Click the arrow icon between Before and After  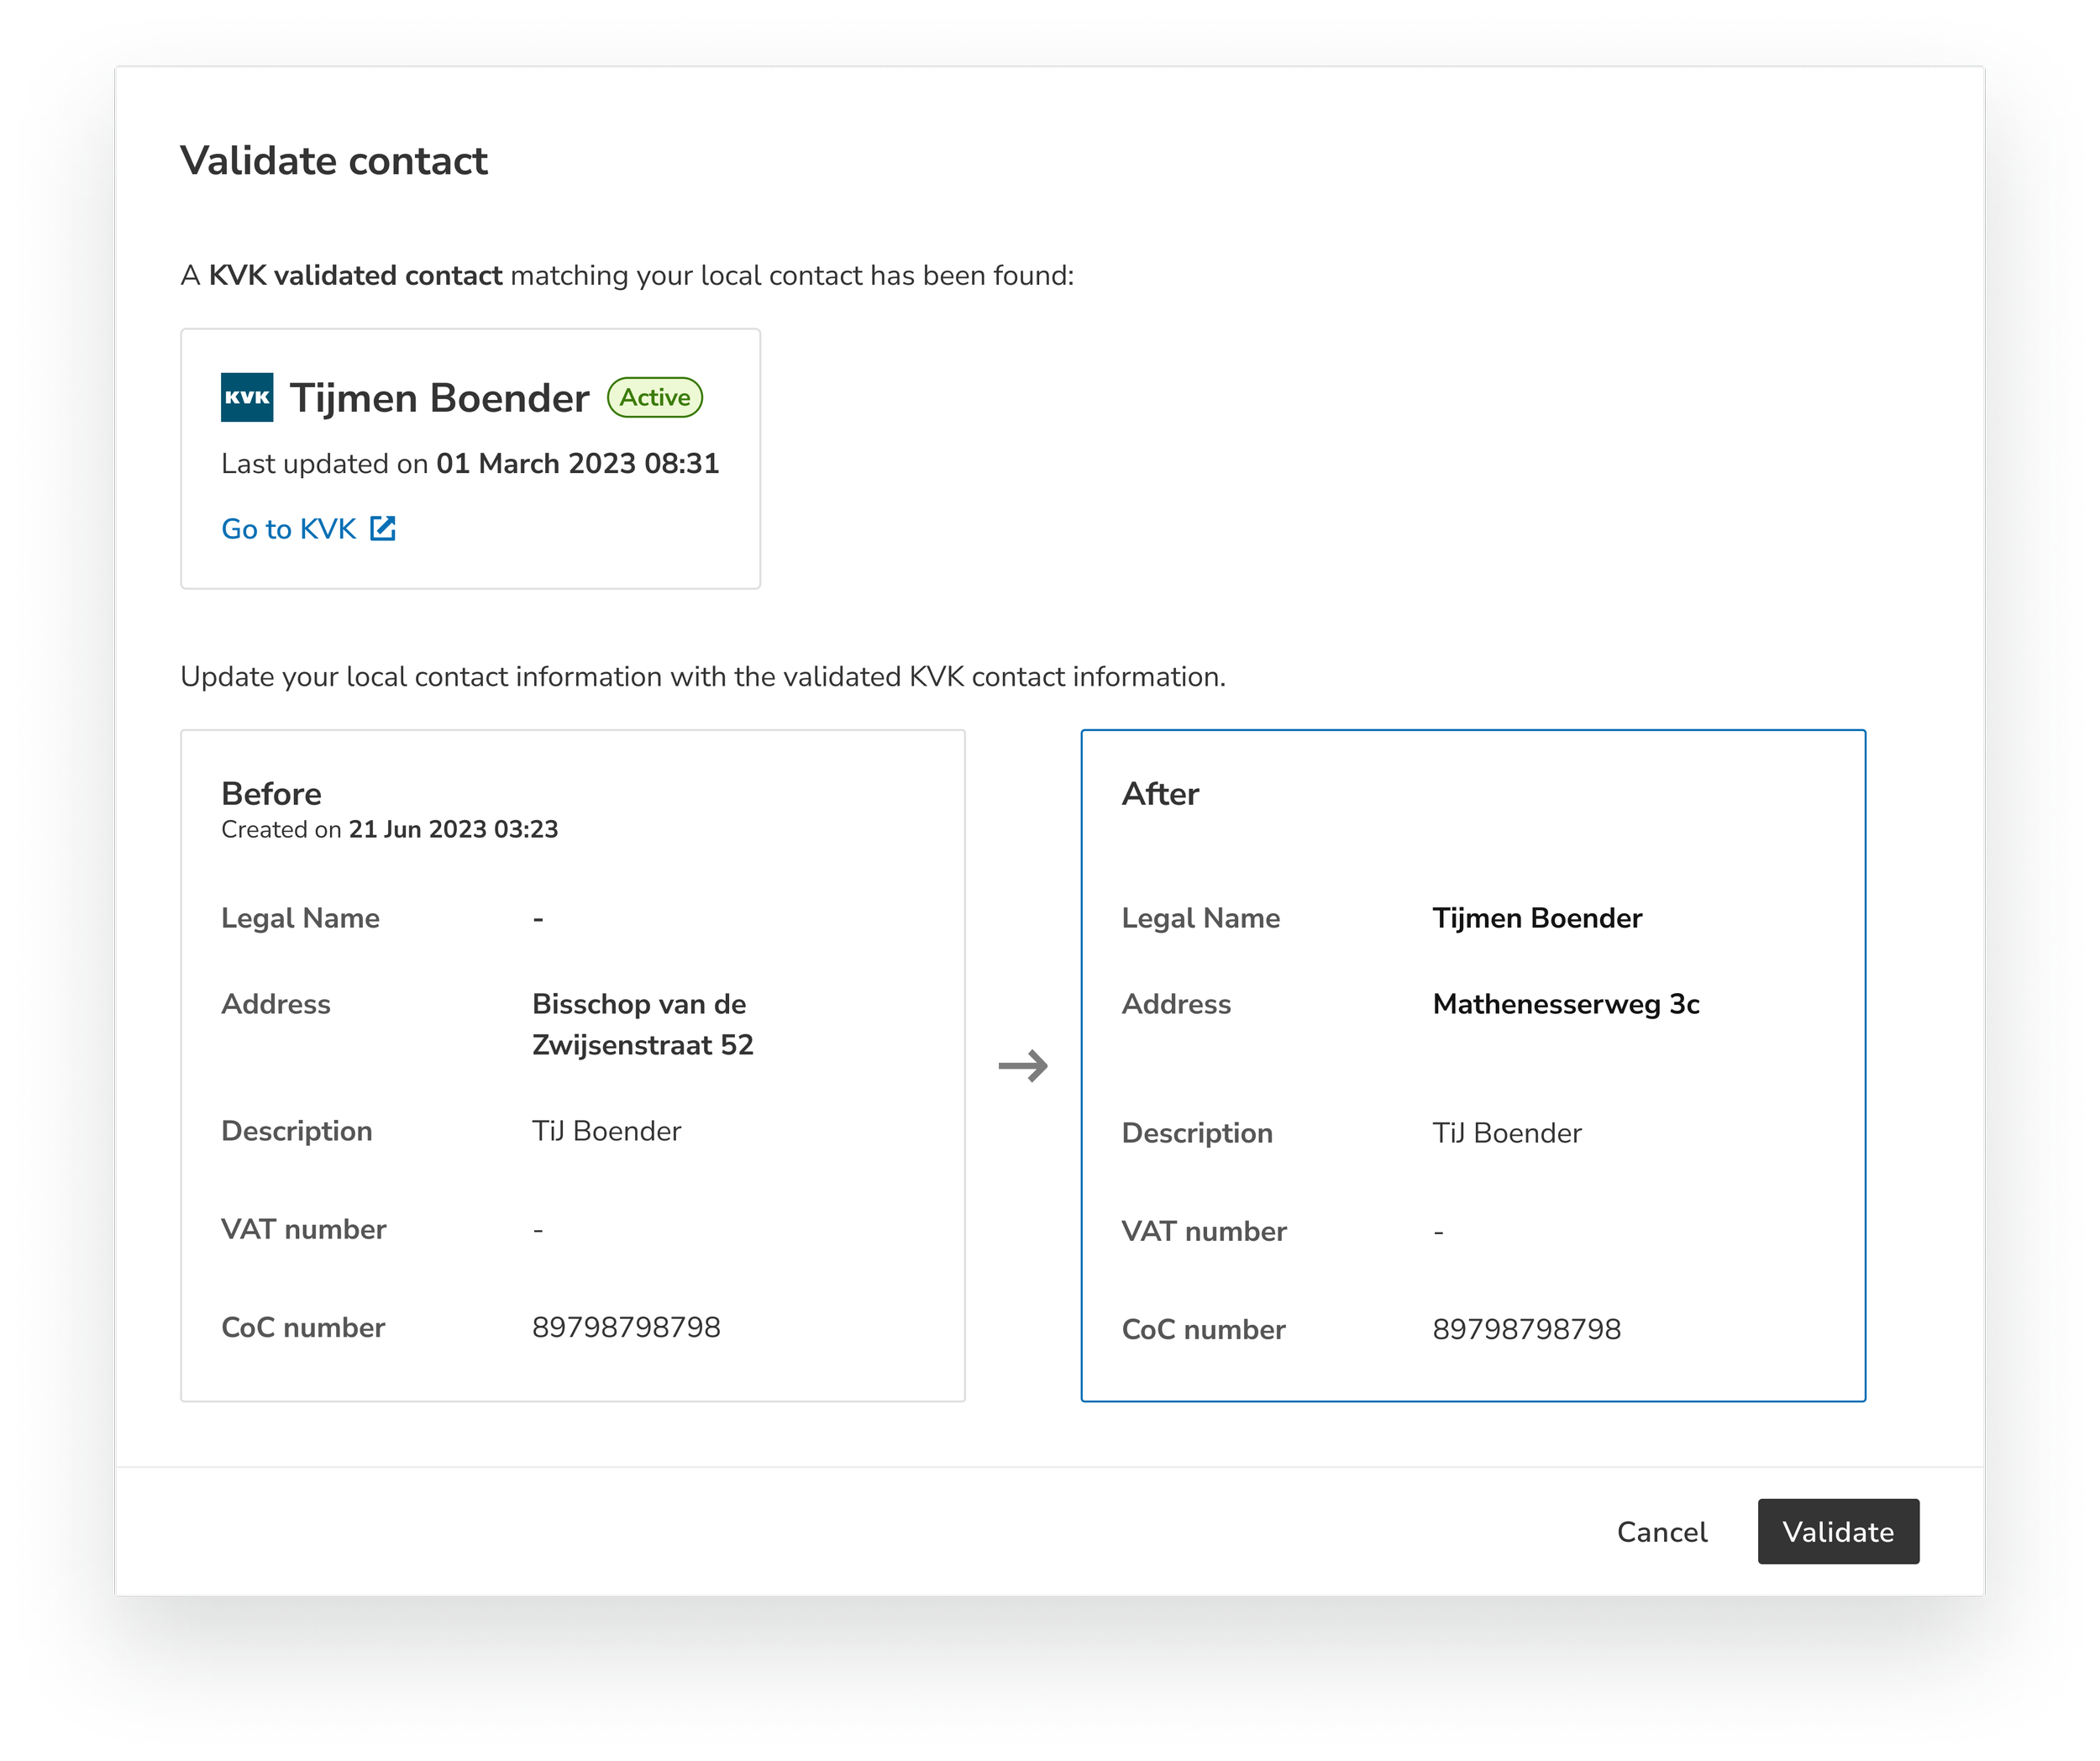tap(1023, 1065)
